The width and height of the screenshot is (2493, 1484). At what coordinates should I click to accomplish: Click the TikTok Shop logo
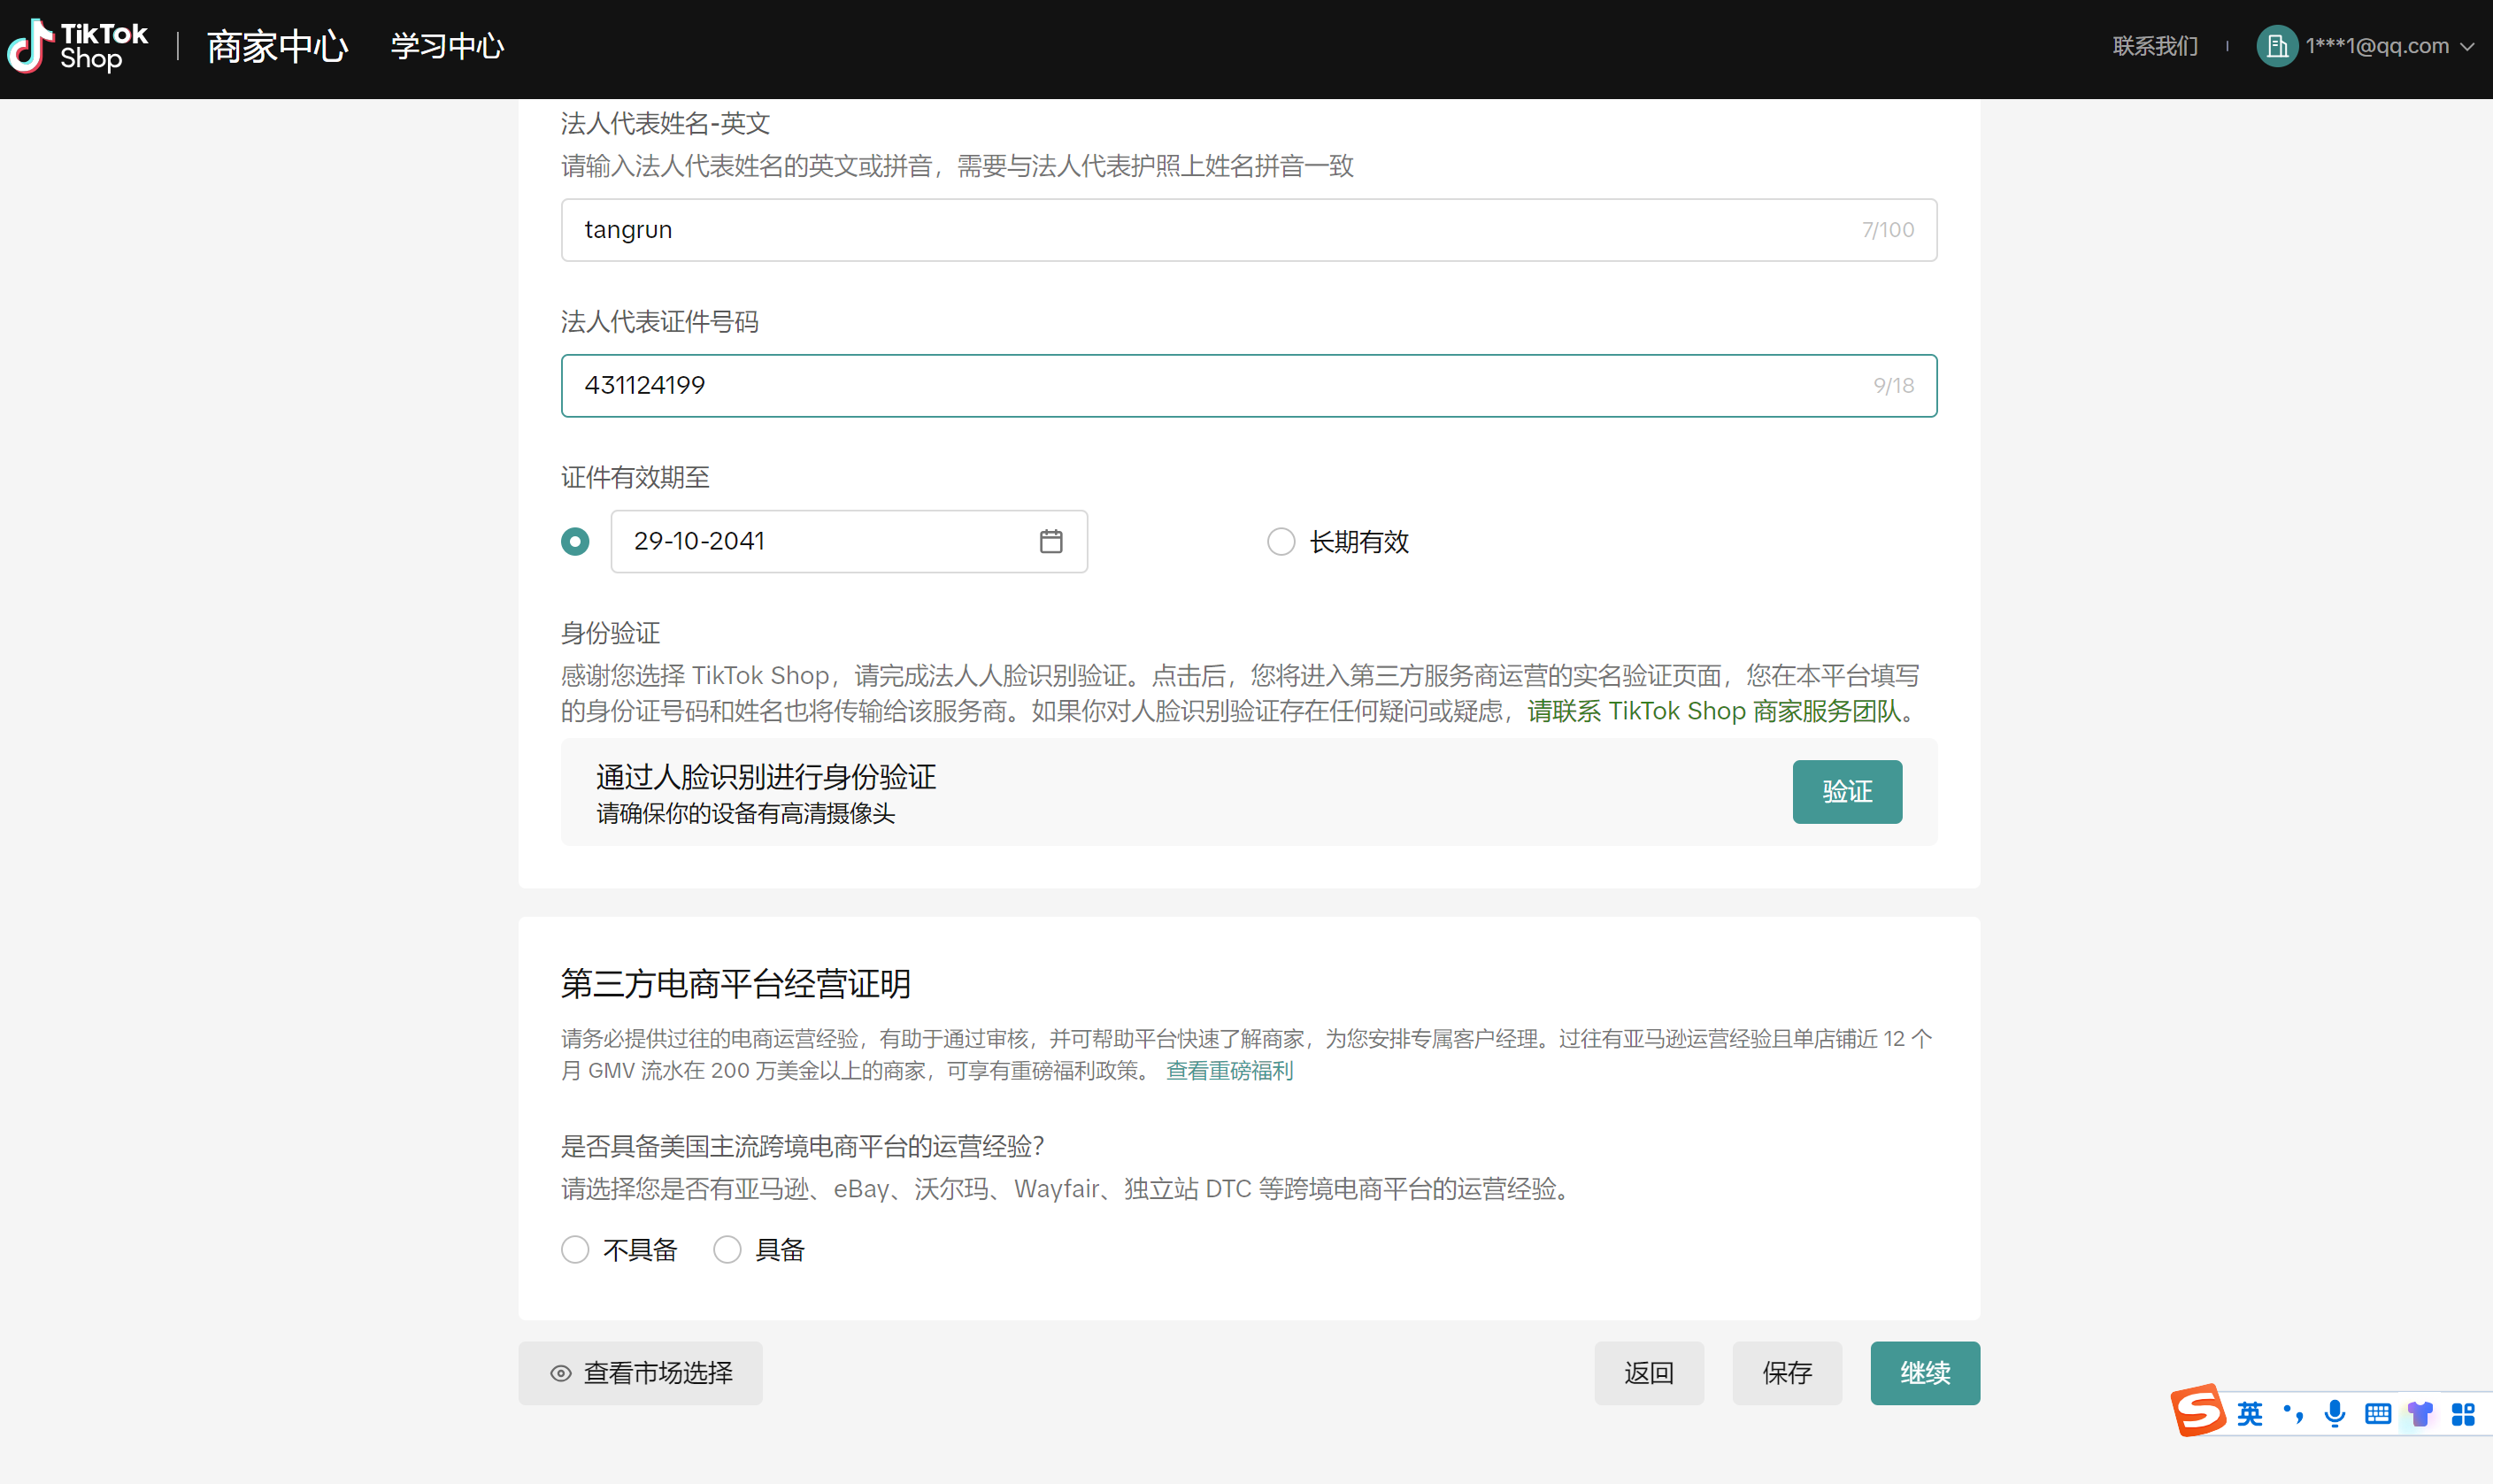(78, 46)
